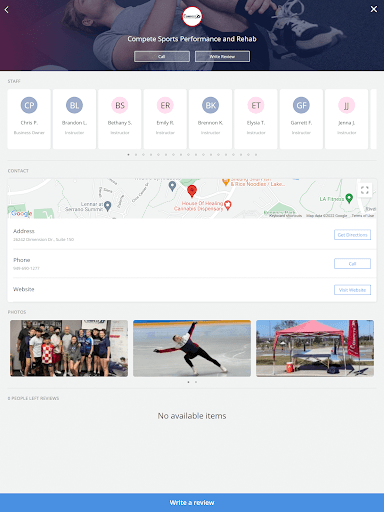Click Call button in header banner
This screenshot has width=384, height=512.
pyautogui.click(x=162, y=56)
